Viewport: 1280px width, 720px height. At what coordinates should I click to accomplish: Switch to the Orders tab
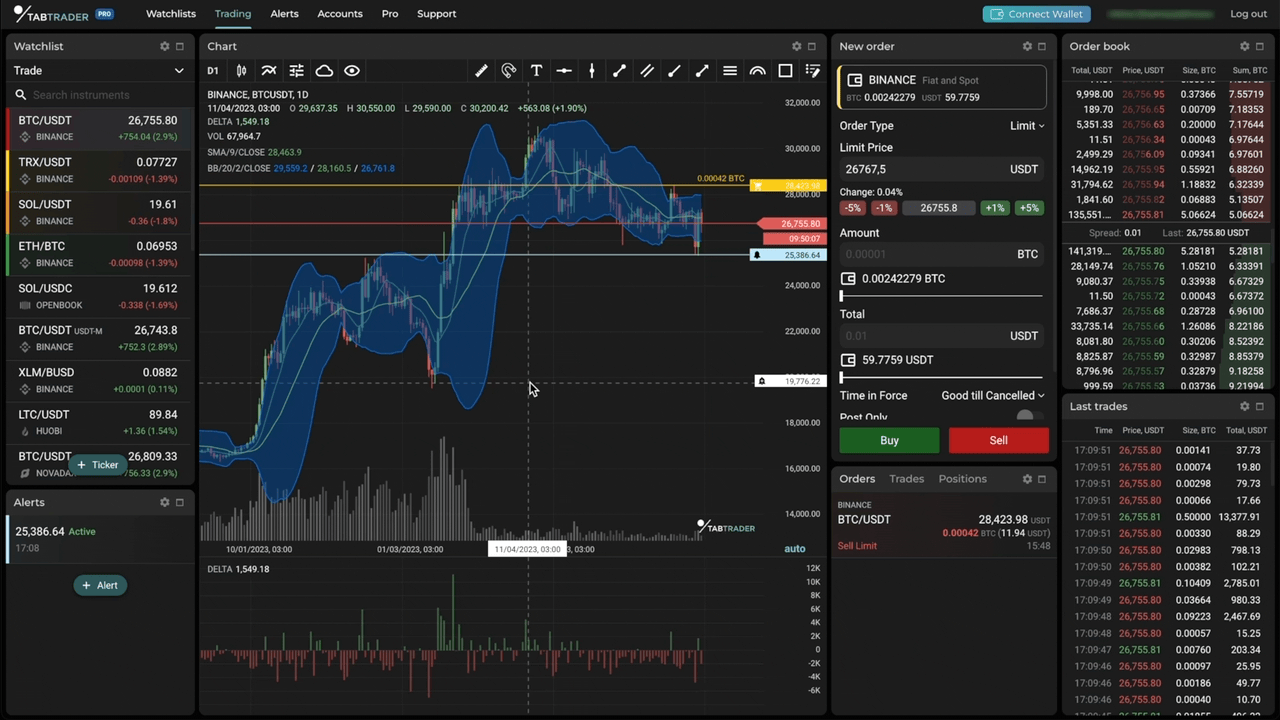857,479
